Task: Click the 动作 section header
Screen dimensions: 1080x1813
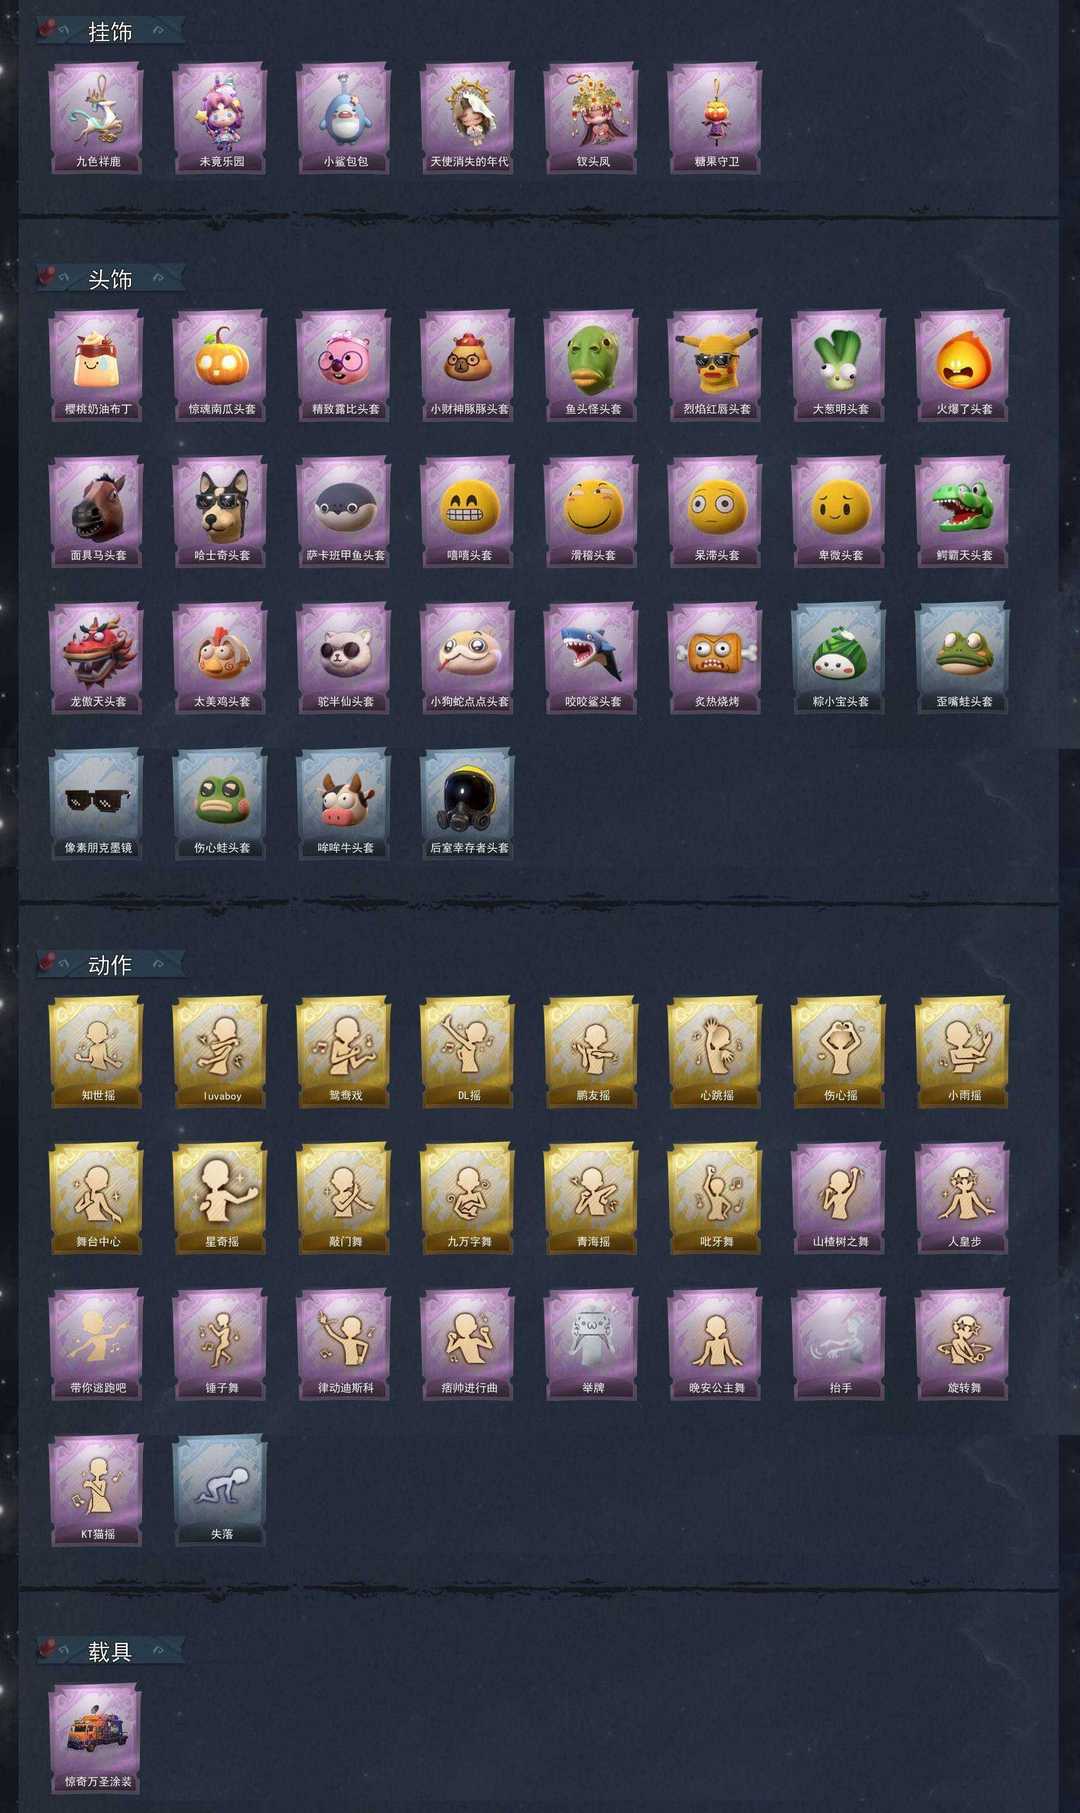Action: 110,965
